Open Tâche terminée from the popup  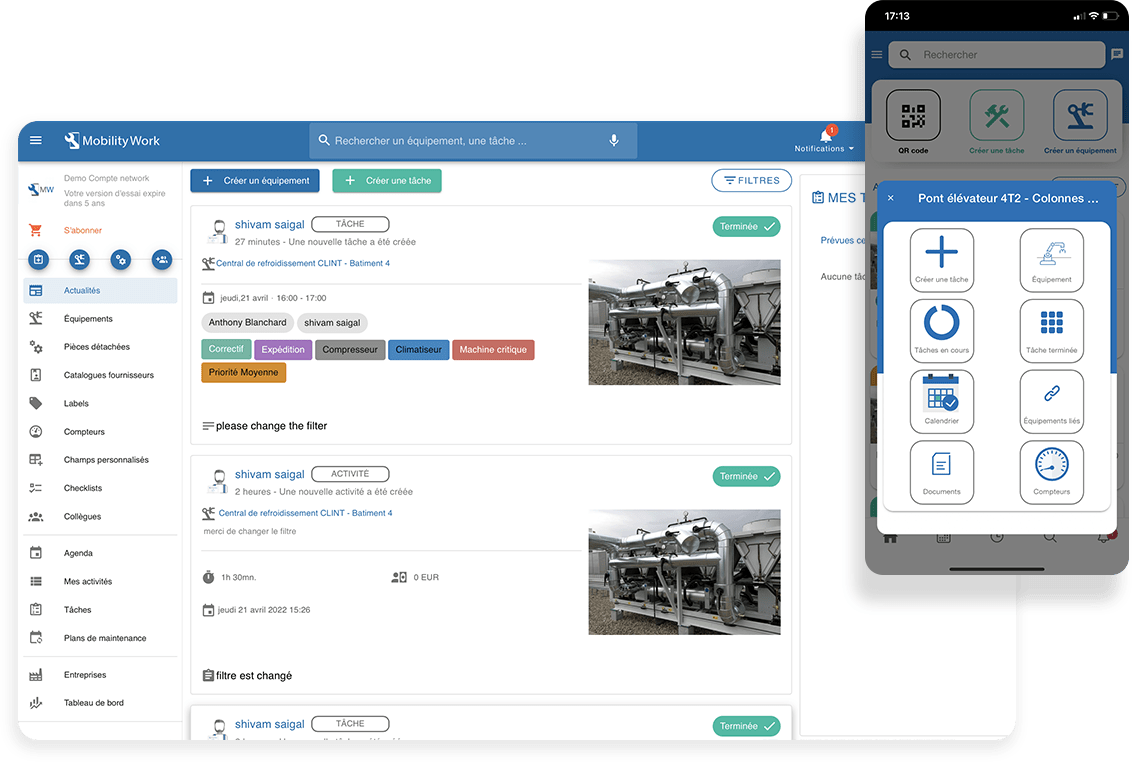pos(1051,330)
